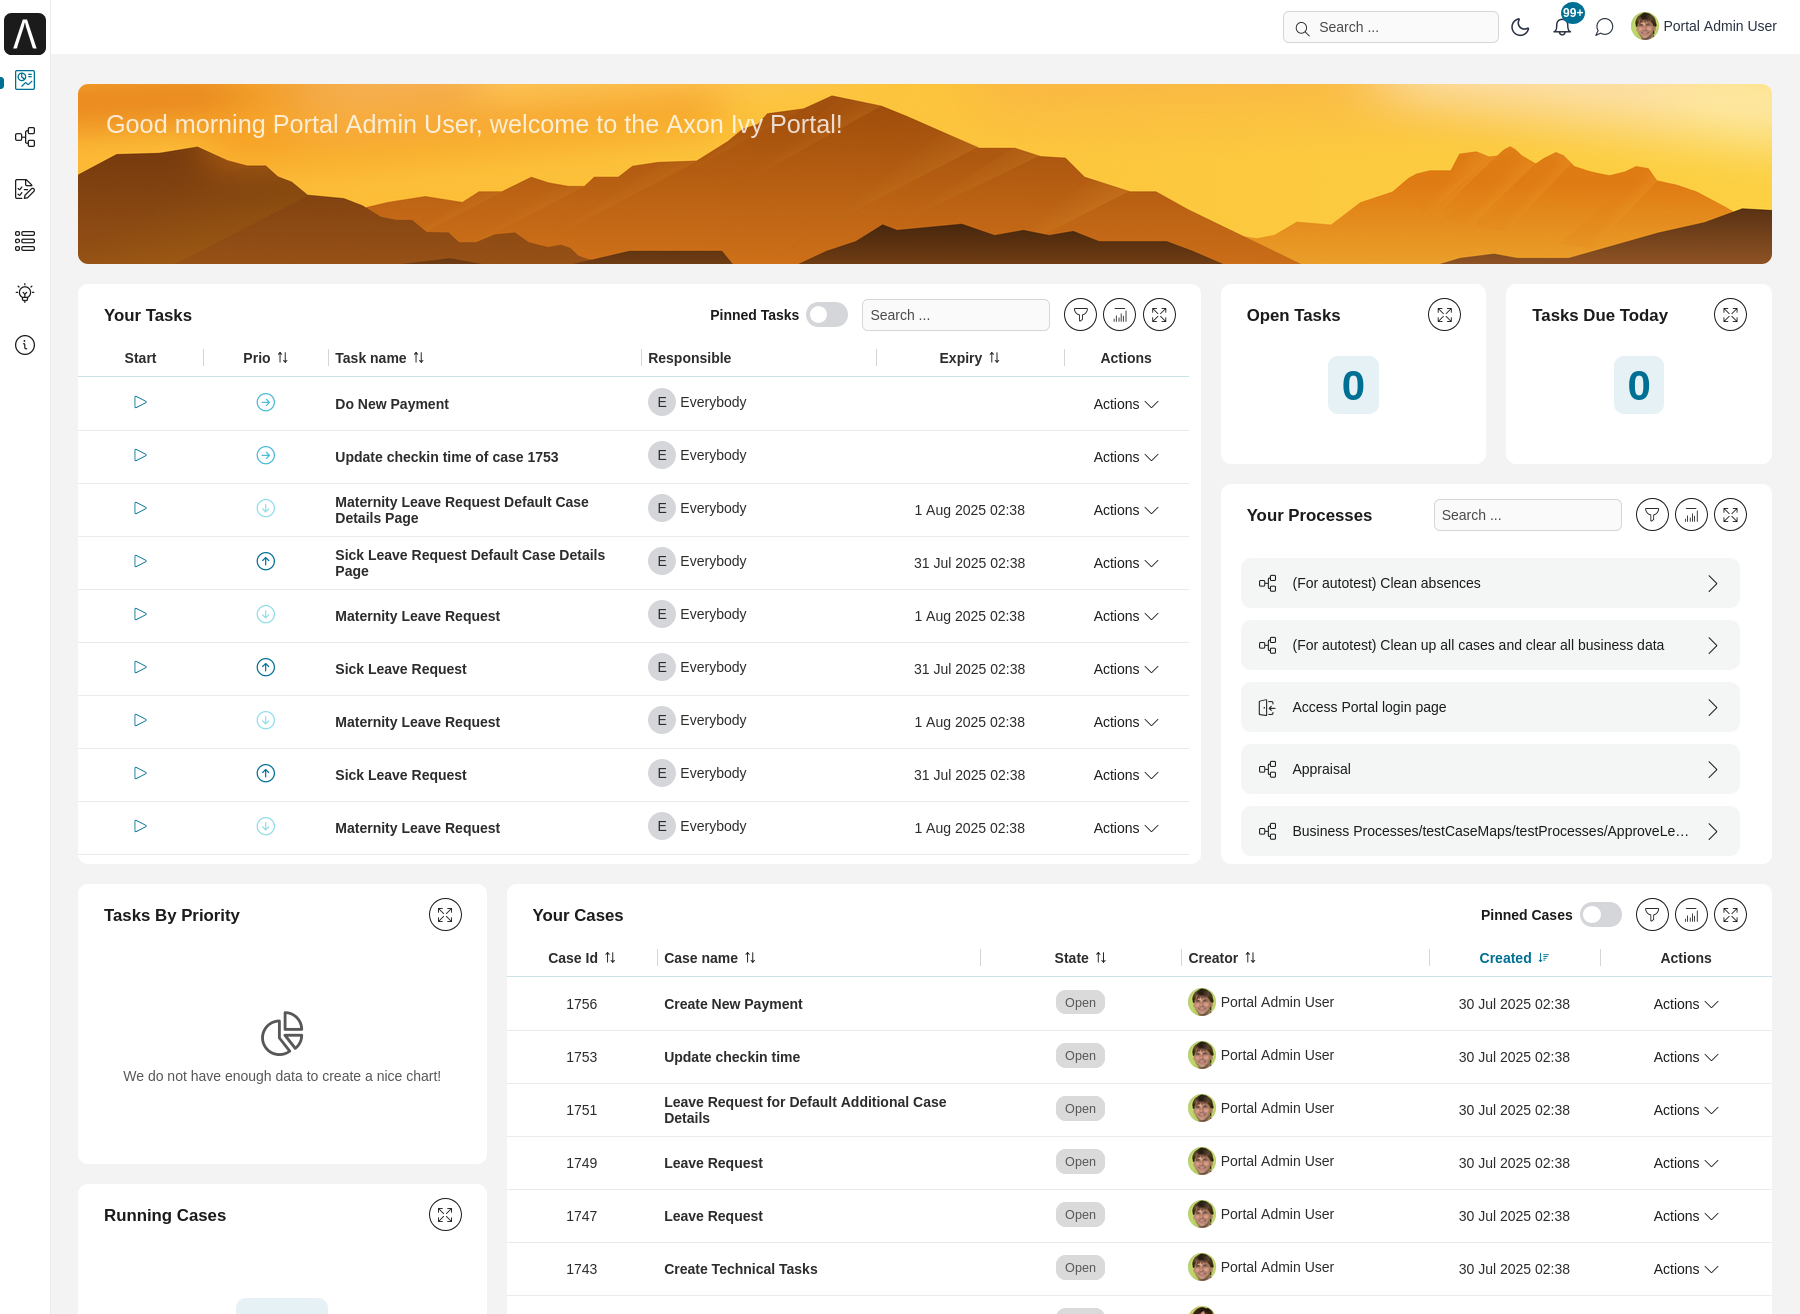This screenshot has height=1314, width=1800.
Task: Click the global search field in the header
Action: coord(1390,27)
